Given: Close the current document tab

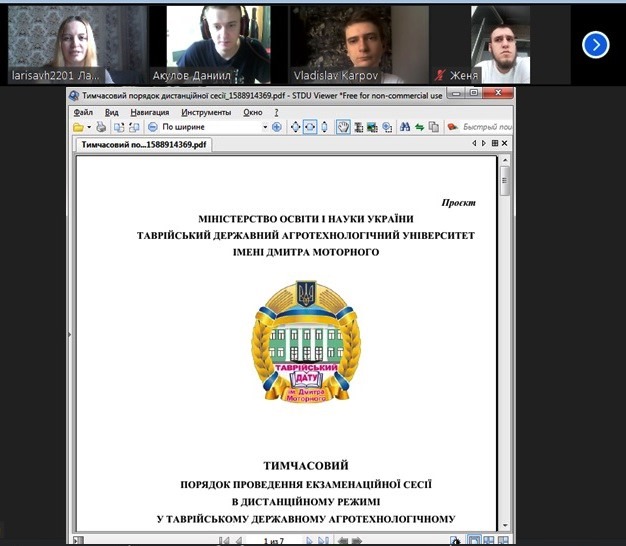Looking at the screenshot, I should pyautogui.click(x=505, y=143).
